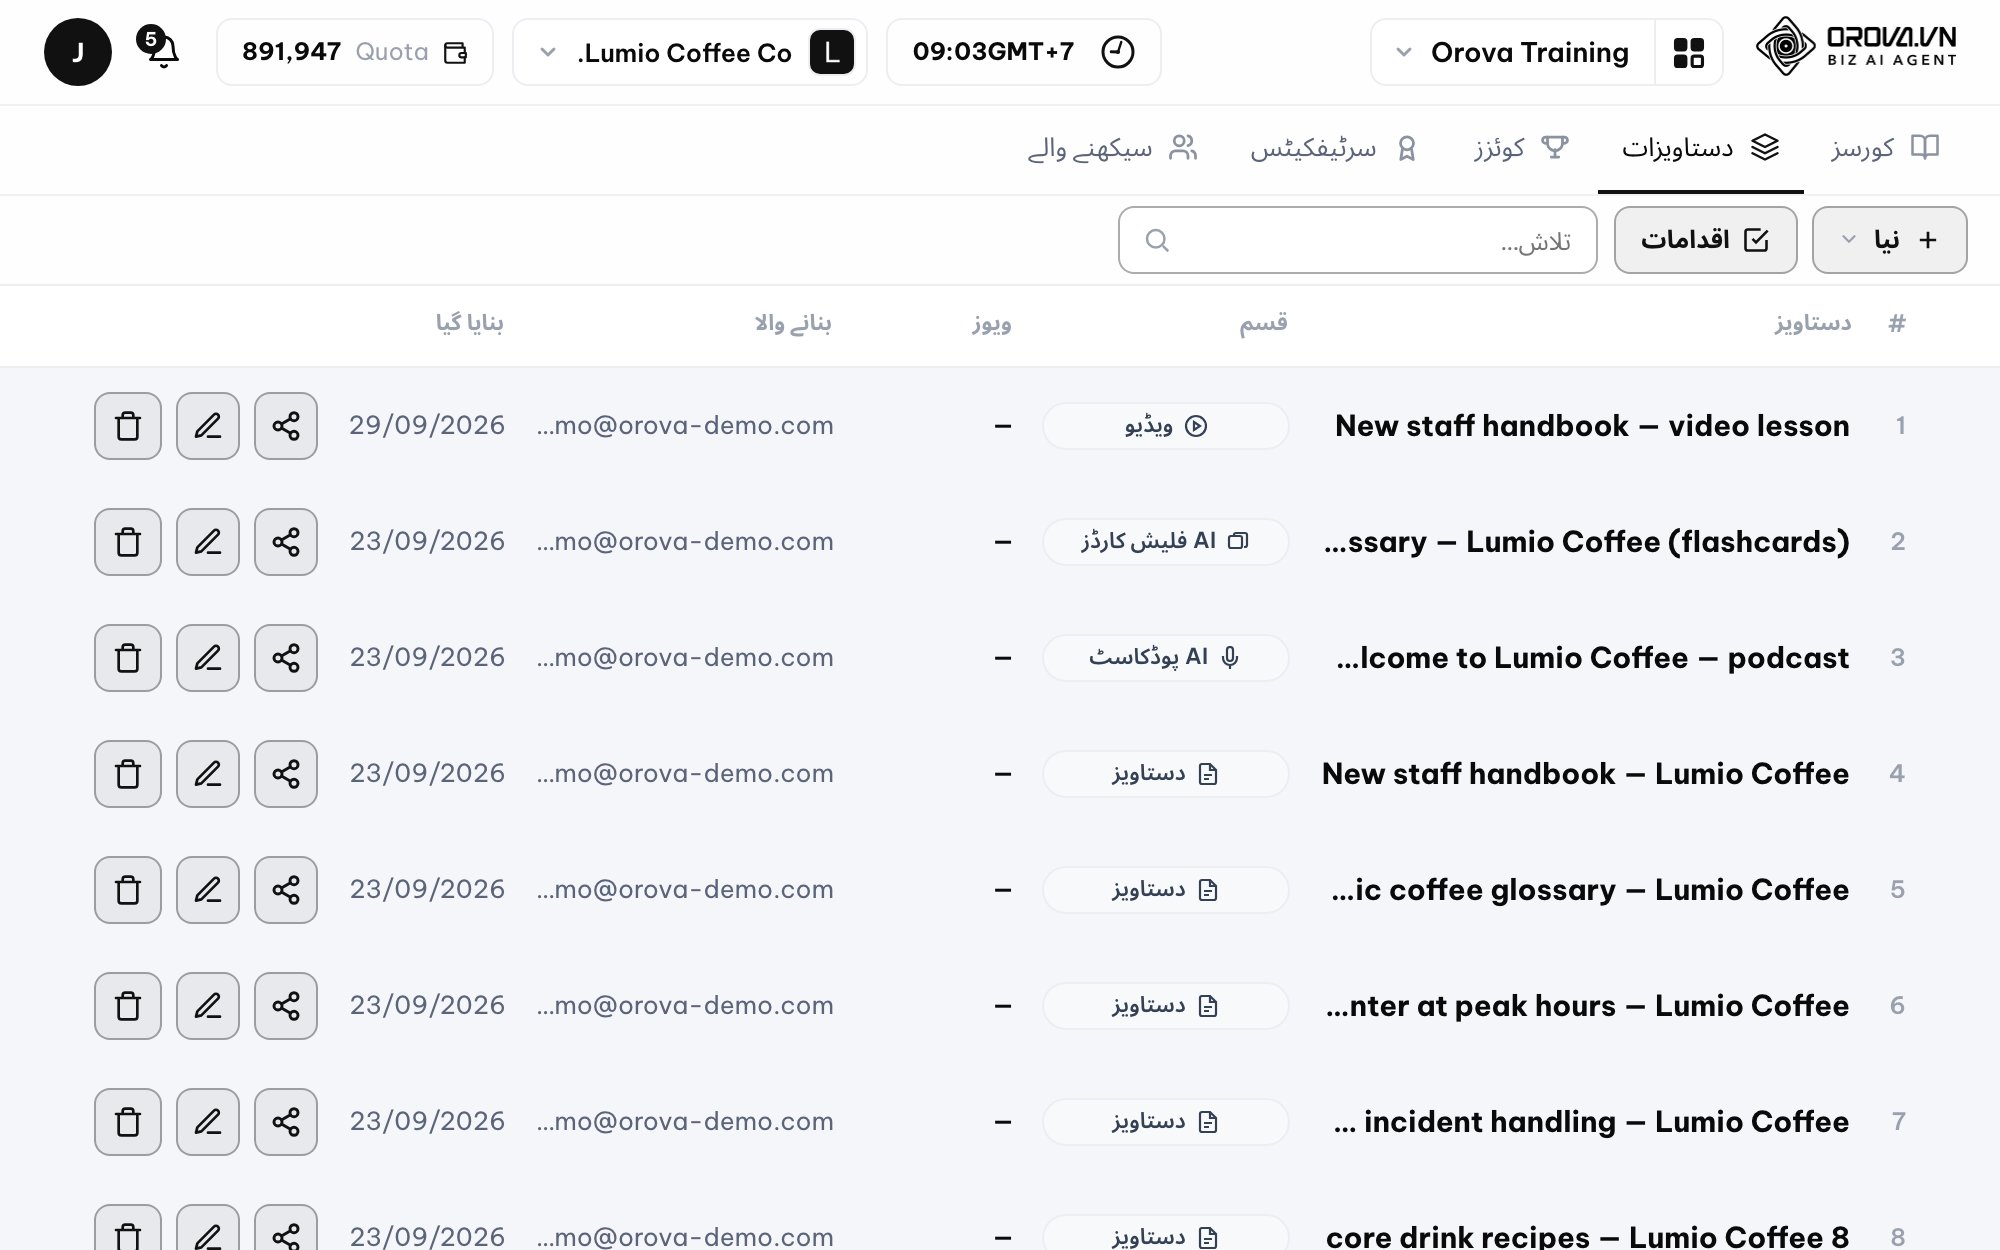Edit the incident handling document row 7

(x=208, y=1122)
